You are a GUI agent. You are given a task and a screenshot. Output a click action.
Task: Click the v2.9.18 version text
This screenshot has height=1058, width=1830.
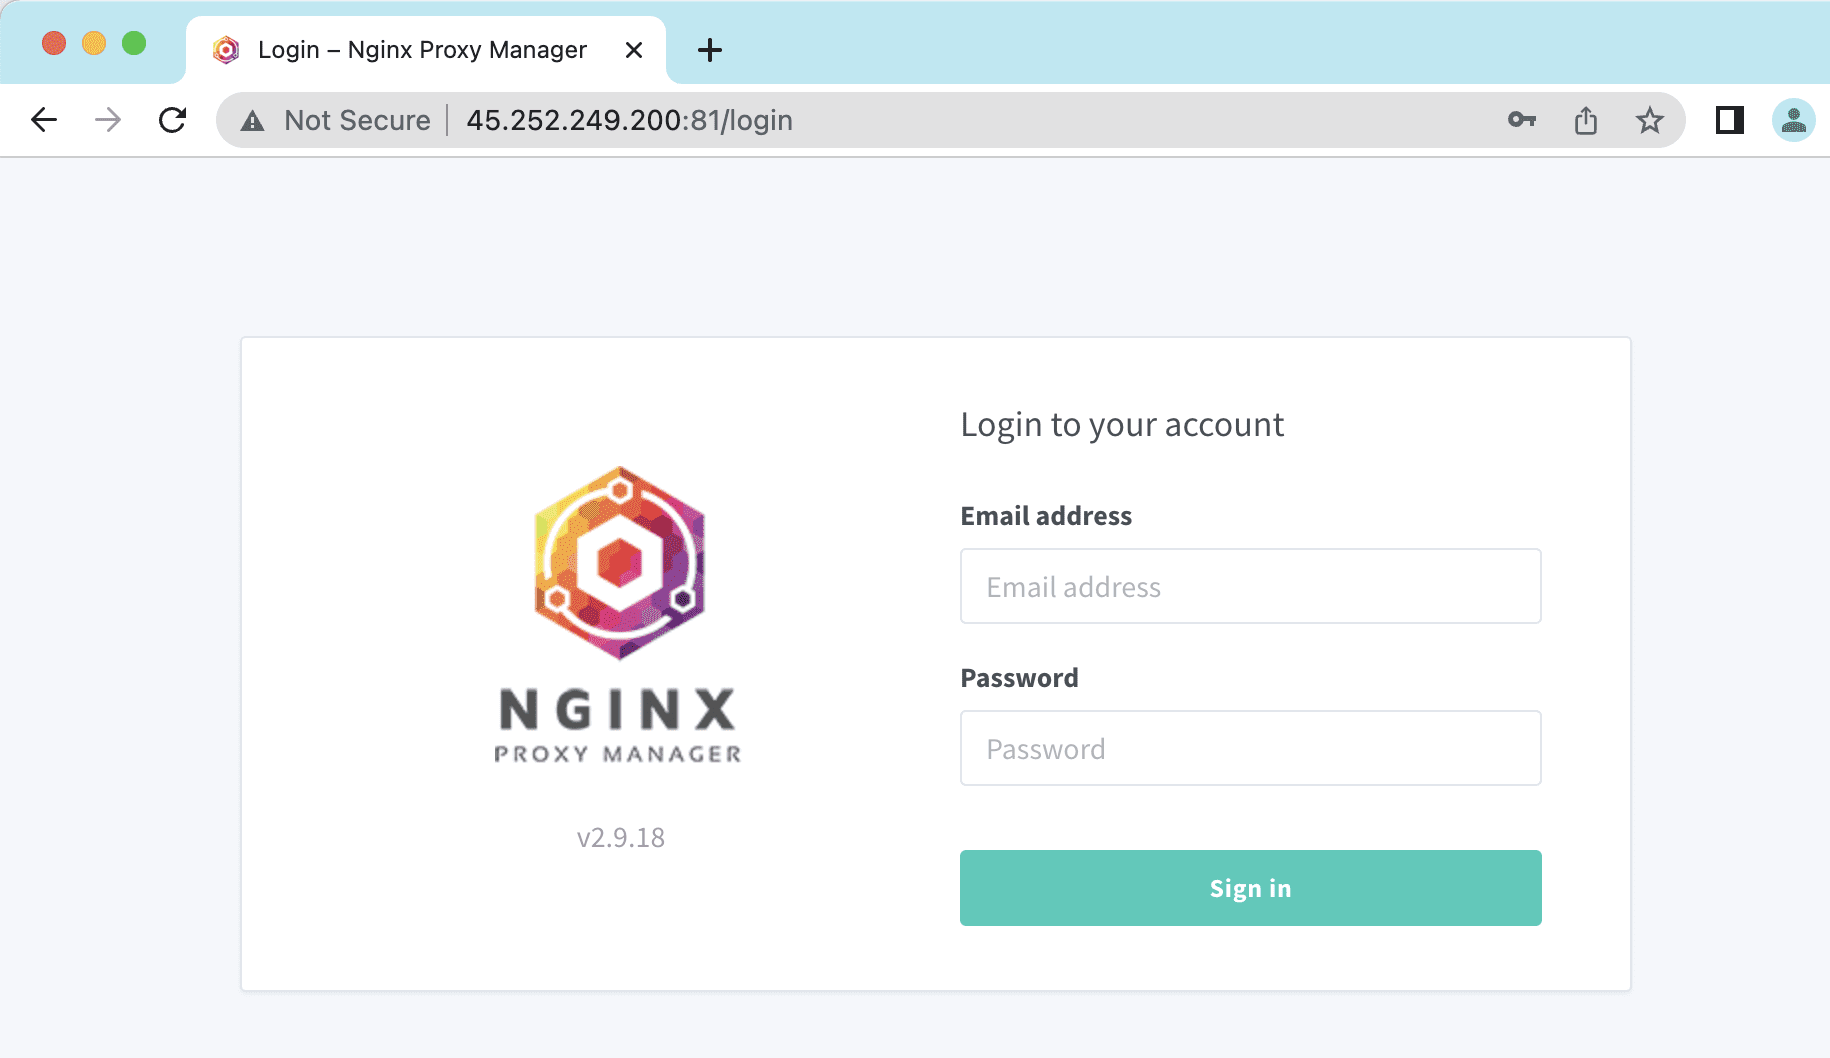620,838
